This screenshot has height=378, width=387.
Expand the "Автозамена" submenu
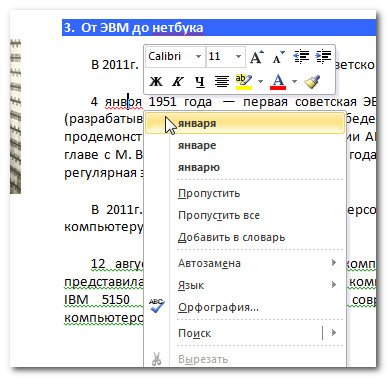245,263
